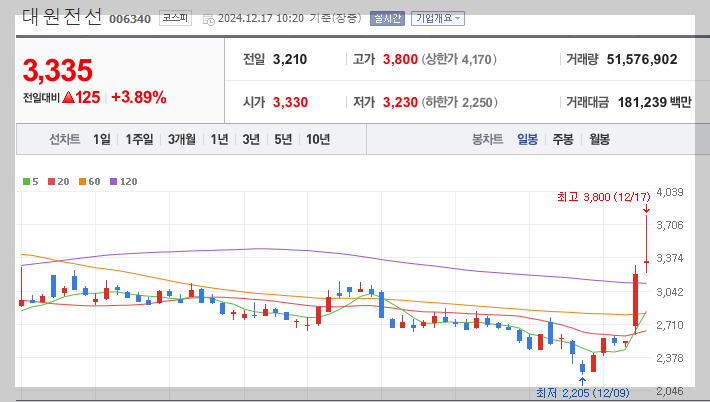Click the 최고 3,800 (12/17) chart label
710x402 pixels.
[x=604, y=197]
